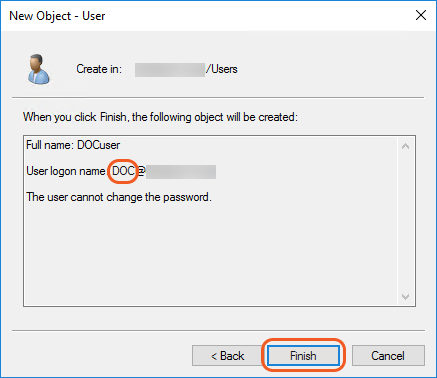Viewport: 437px width, 378px height.
Task: Click the empty area of the summary box
Action: pos(211,253)
